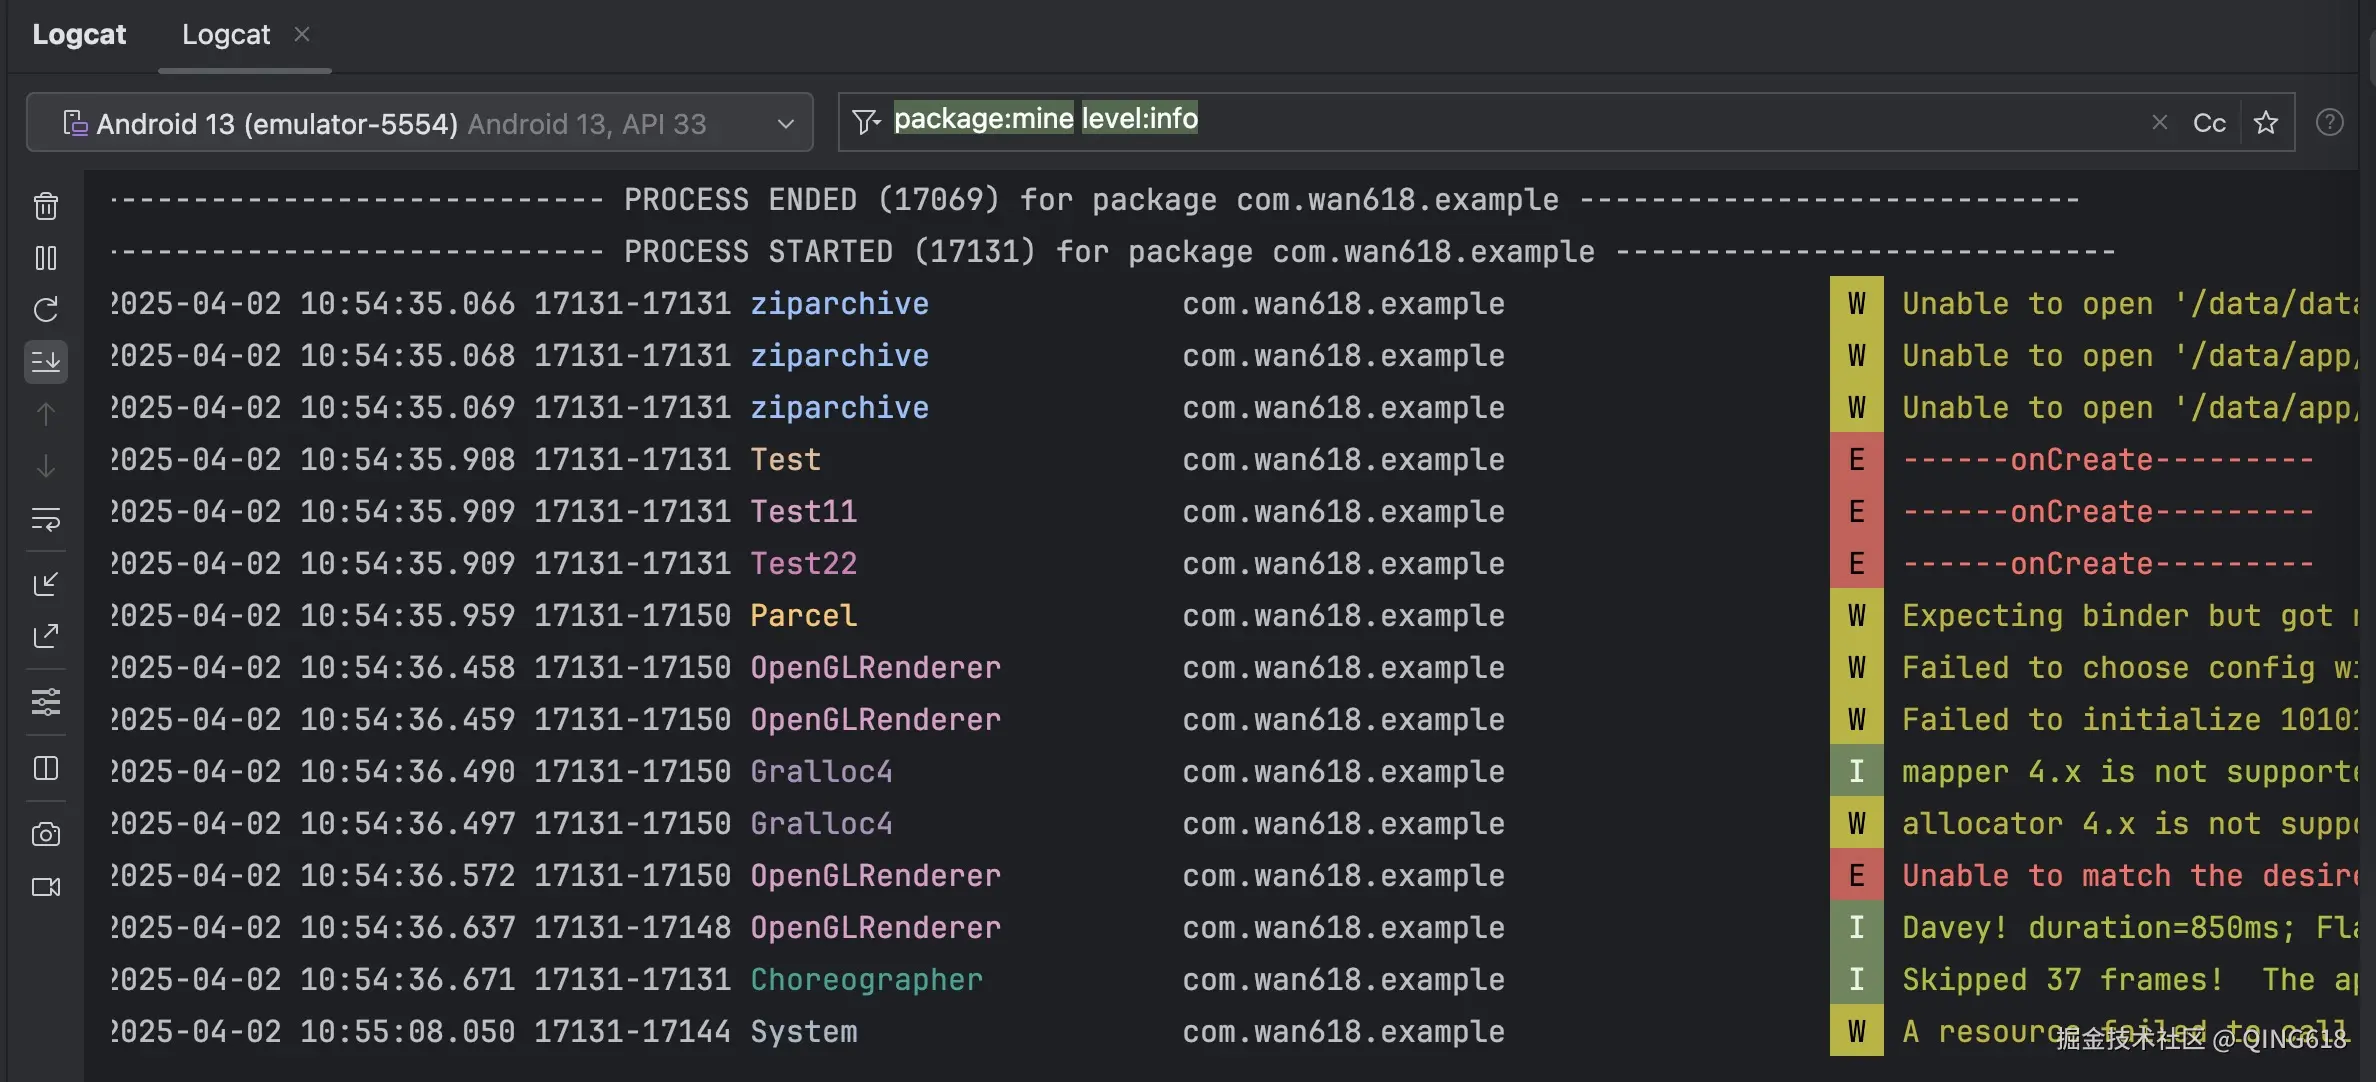The width and height of the screenshot is (2376, 1082).
Task: Pause the logcat output
Action: pyautogui.click(x=46, y=258)
